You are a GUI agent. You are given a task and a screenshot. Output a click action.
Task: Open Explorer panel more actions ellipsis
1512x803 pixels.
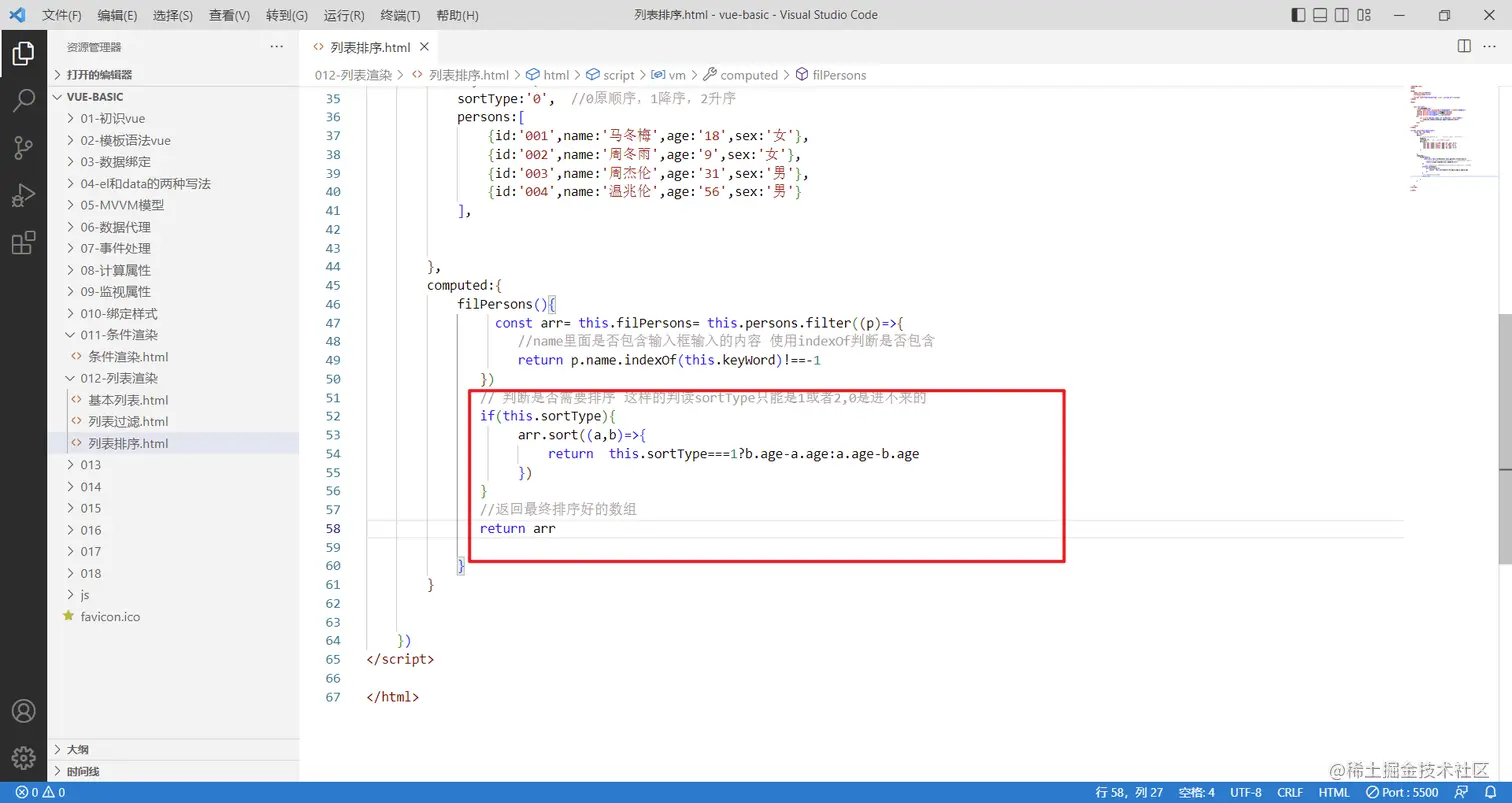point(277,47)
